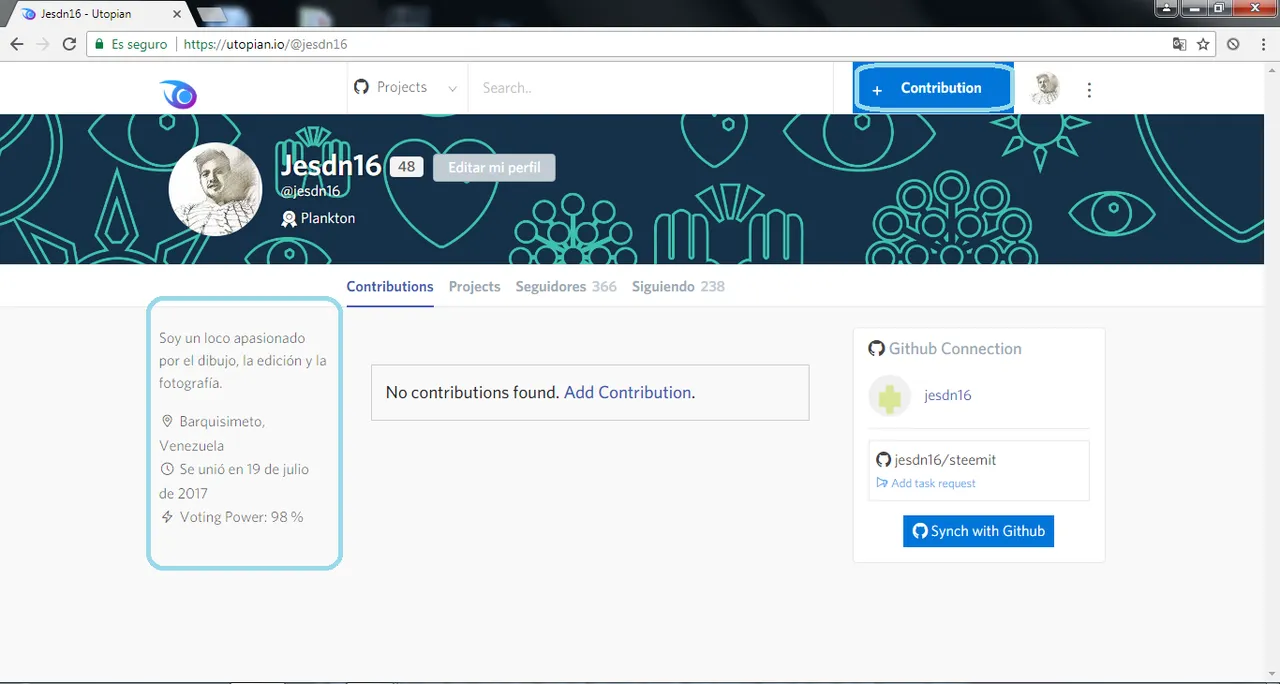The image size is (1280, 684).
Task: Click the Plankton badge icon
Action: coord(289,218)
